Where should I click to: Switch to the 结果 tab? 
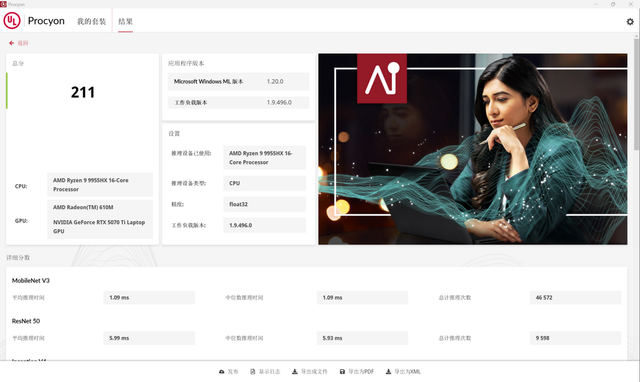pos(125,21)
